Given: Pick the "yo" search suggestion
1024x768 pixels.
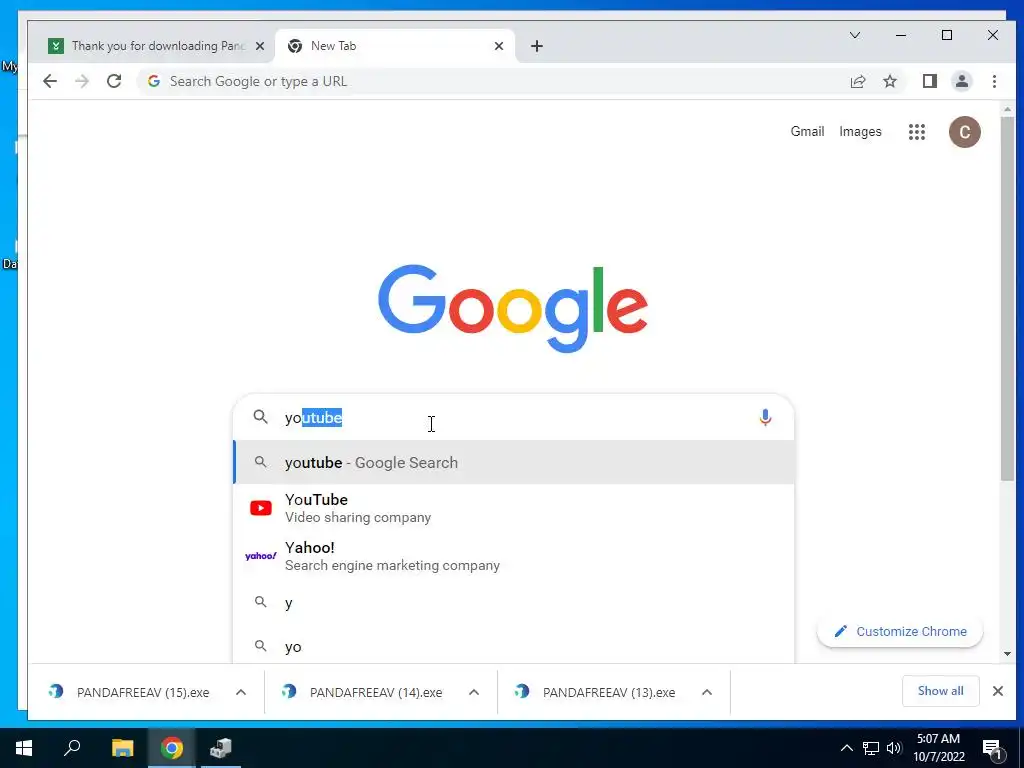Looking at the screenshot, I should click(x=514, y=646).
